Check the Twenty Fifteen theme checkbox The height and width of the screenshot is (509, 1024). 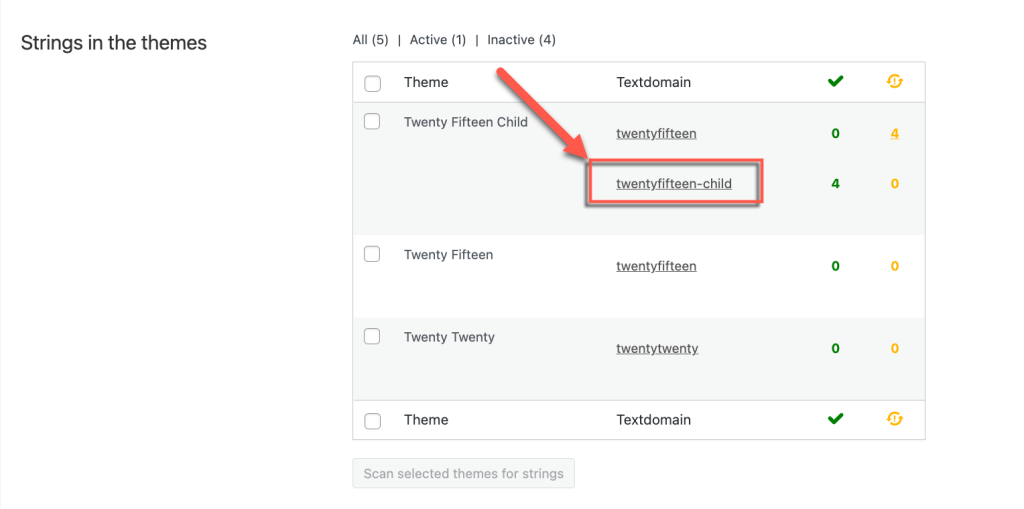coord(372,254)
